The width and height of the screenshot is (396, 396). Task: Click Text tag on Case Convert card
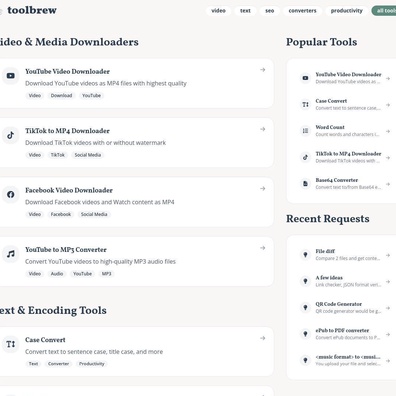tap(33, 363)
